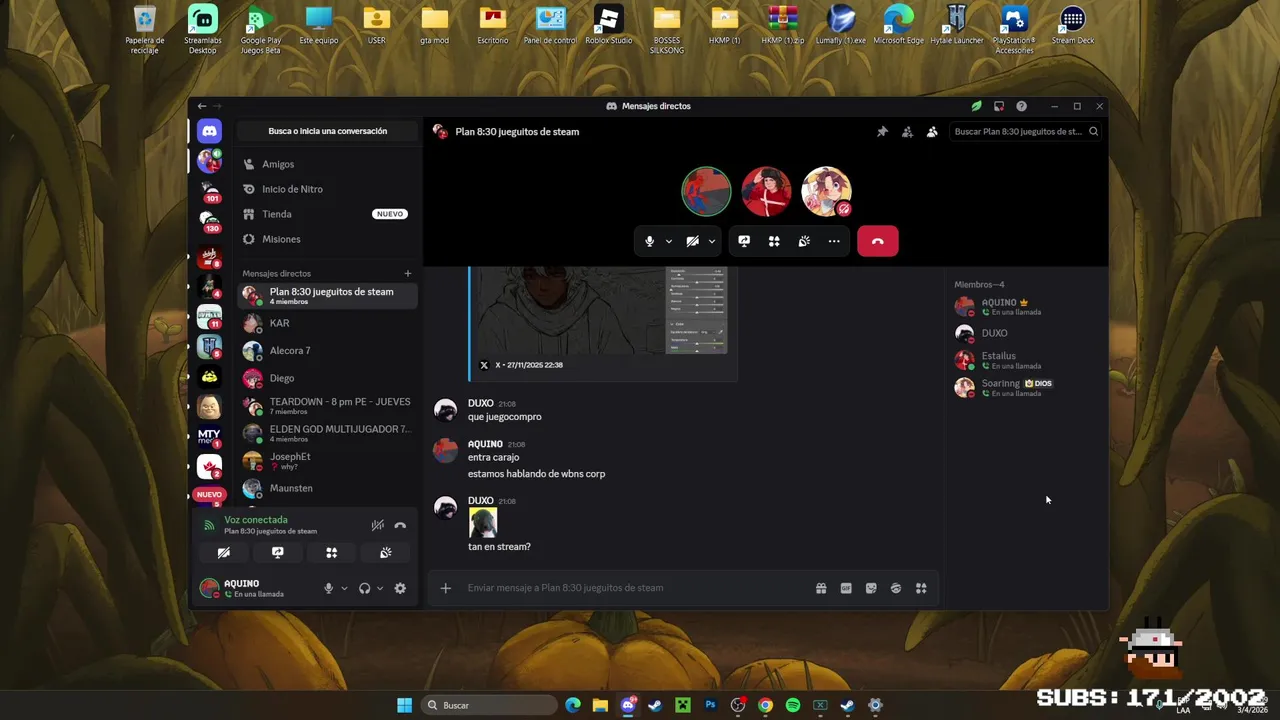Deafen with headphones icon in user panel

click(365, 588)
